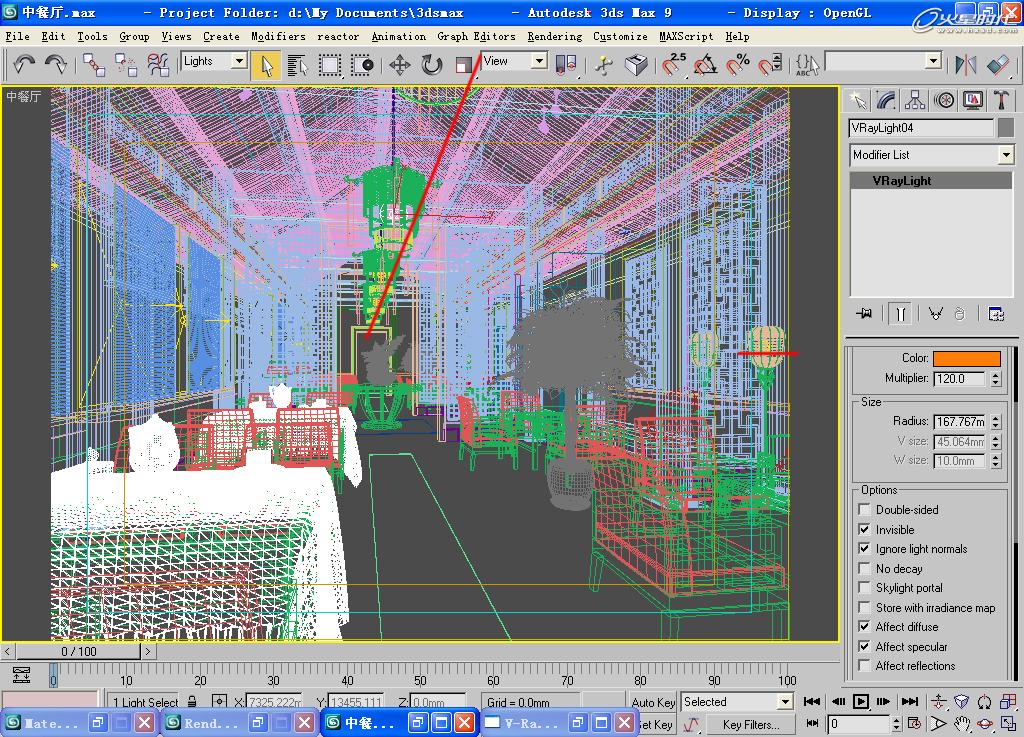Image resolution: width=1024 pixels, height=737 pixels.
Task: Adjust the Multiplier spinner arrows
Action: pos(995,379)
